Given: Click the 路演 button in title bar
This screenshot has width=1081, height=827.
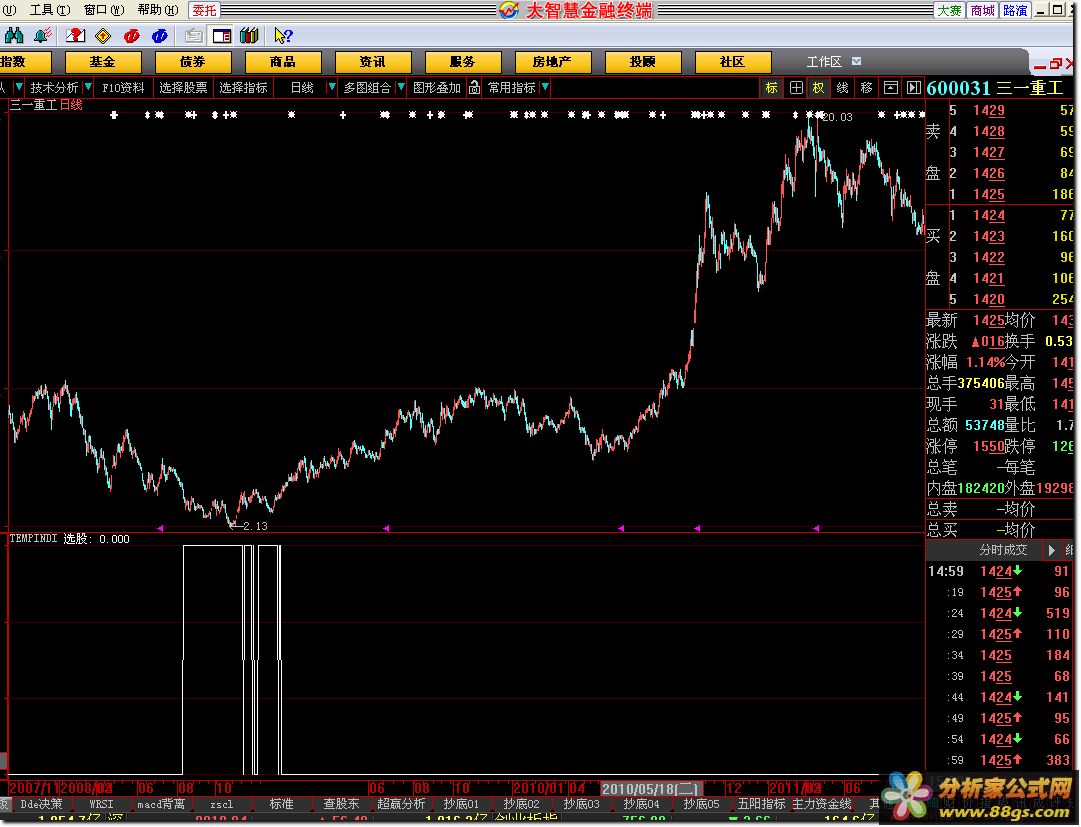Looking at the screenshot, I should tap(1016, 10).
